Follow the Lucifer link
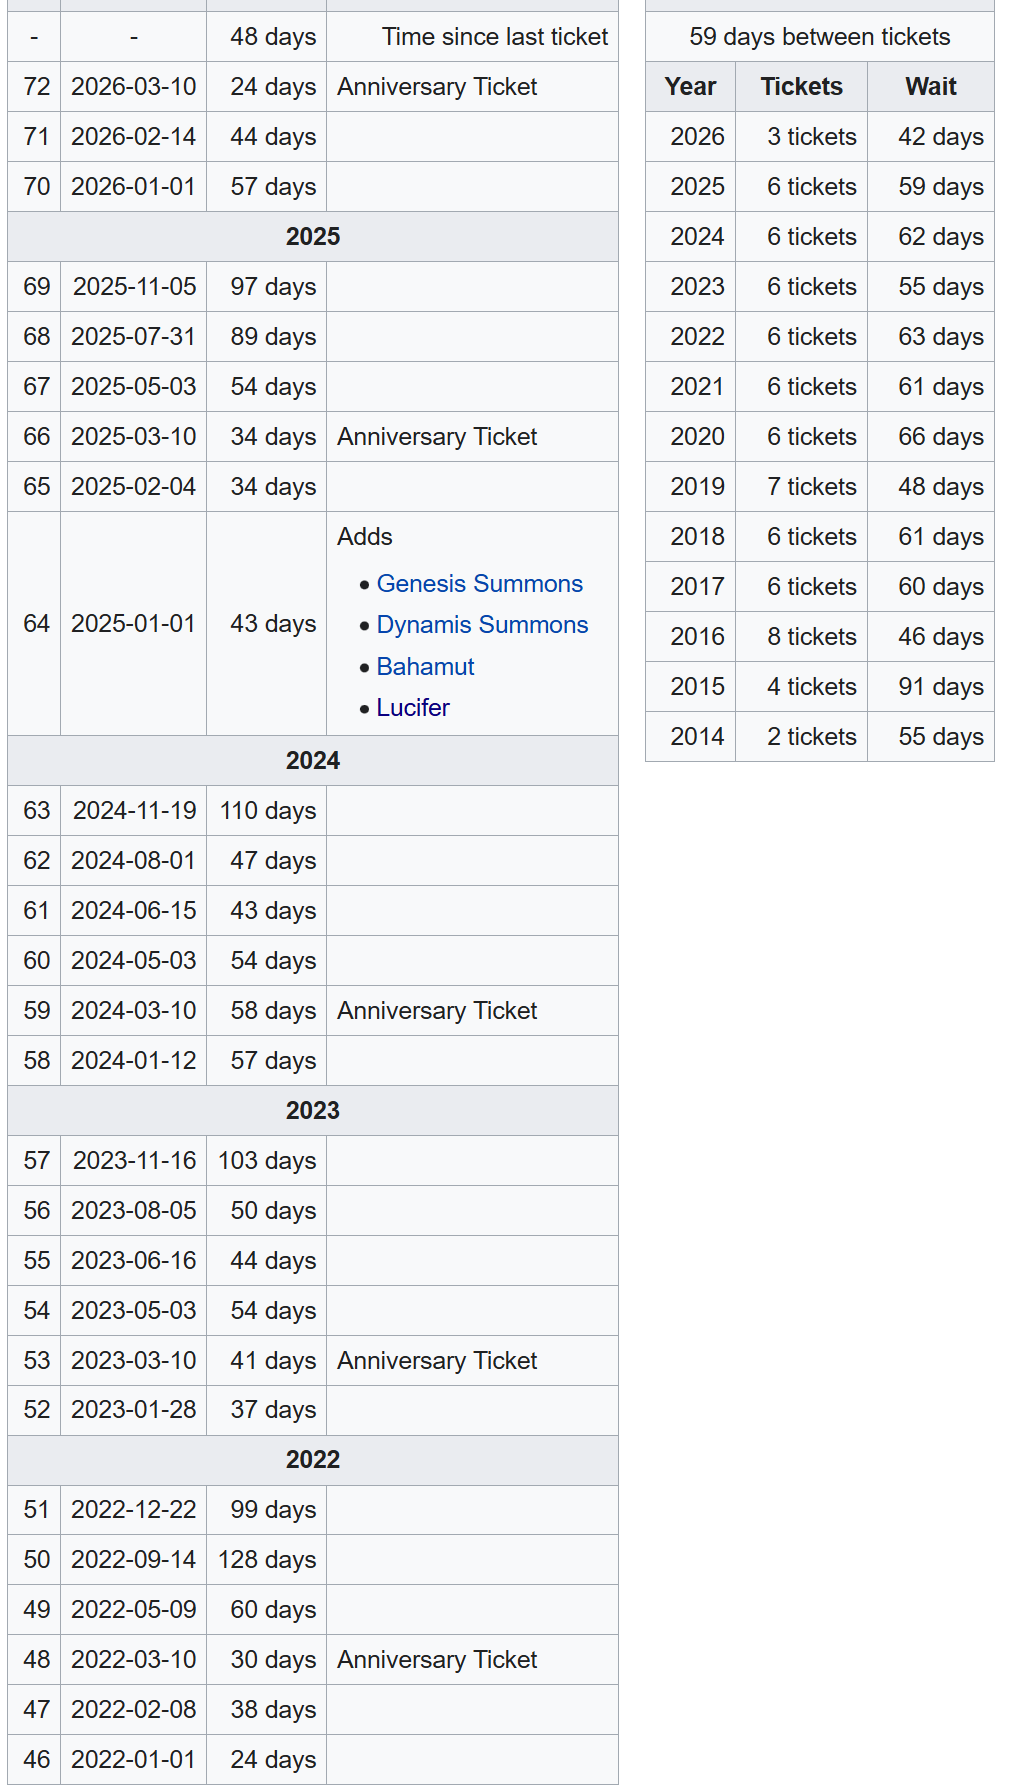Viewport: 1029px width, 1785px height. coord(413,707)
